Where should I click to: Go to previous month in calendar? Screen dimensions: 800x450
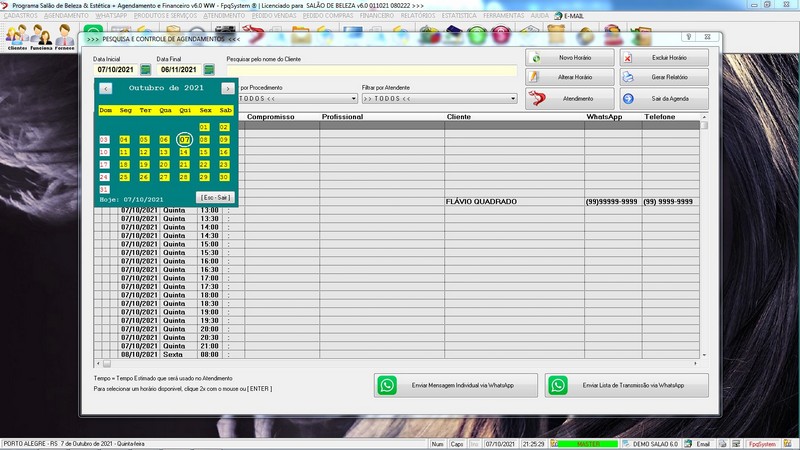pyautogui.click(x=106, y=88)
